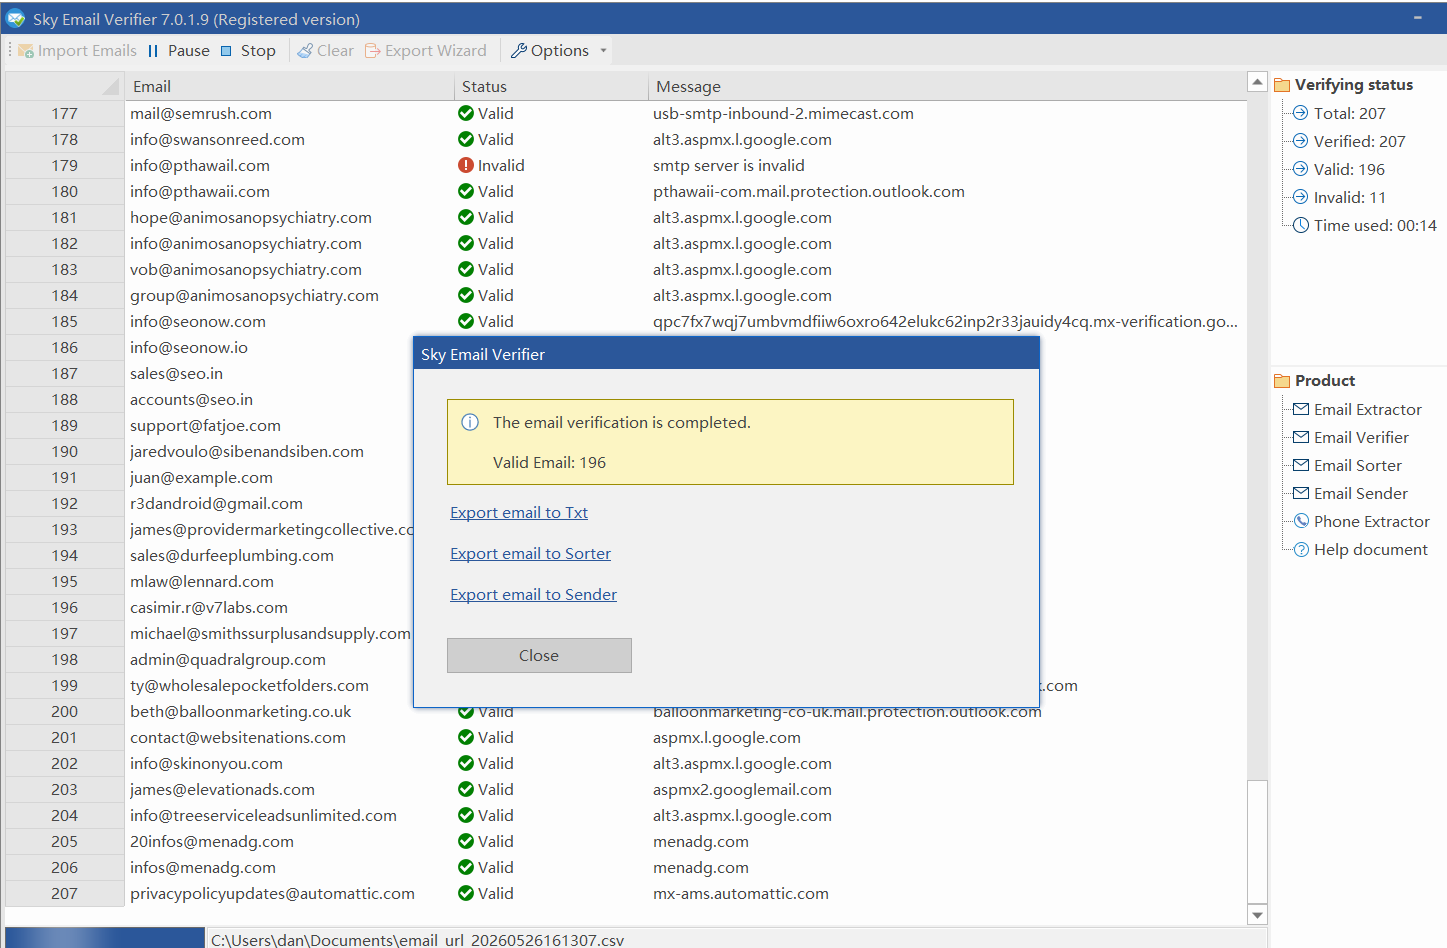
Task: Click Export email to Sender link
Action: point(533,595)
